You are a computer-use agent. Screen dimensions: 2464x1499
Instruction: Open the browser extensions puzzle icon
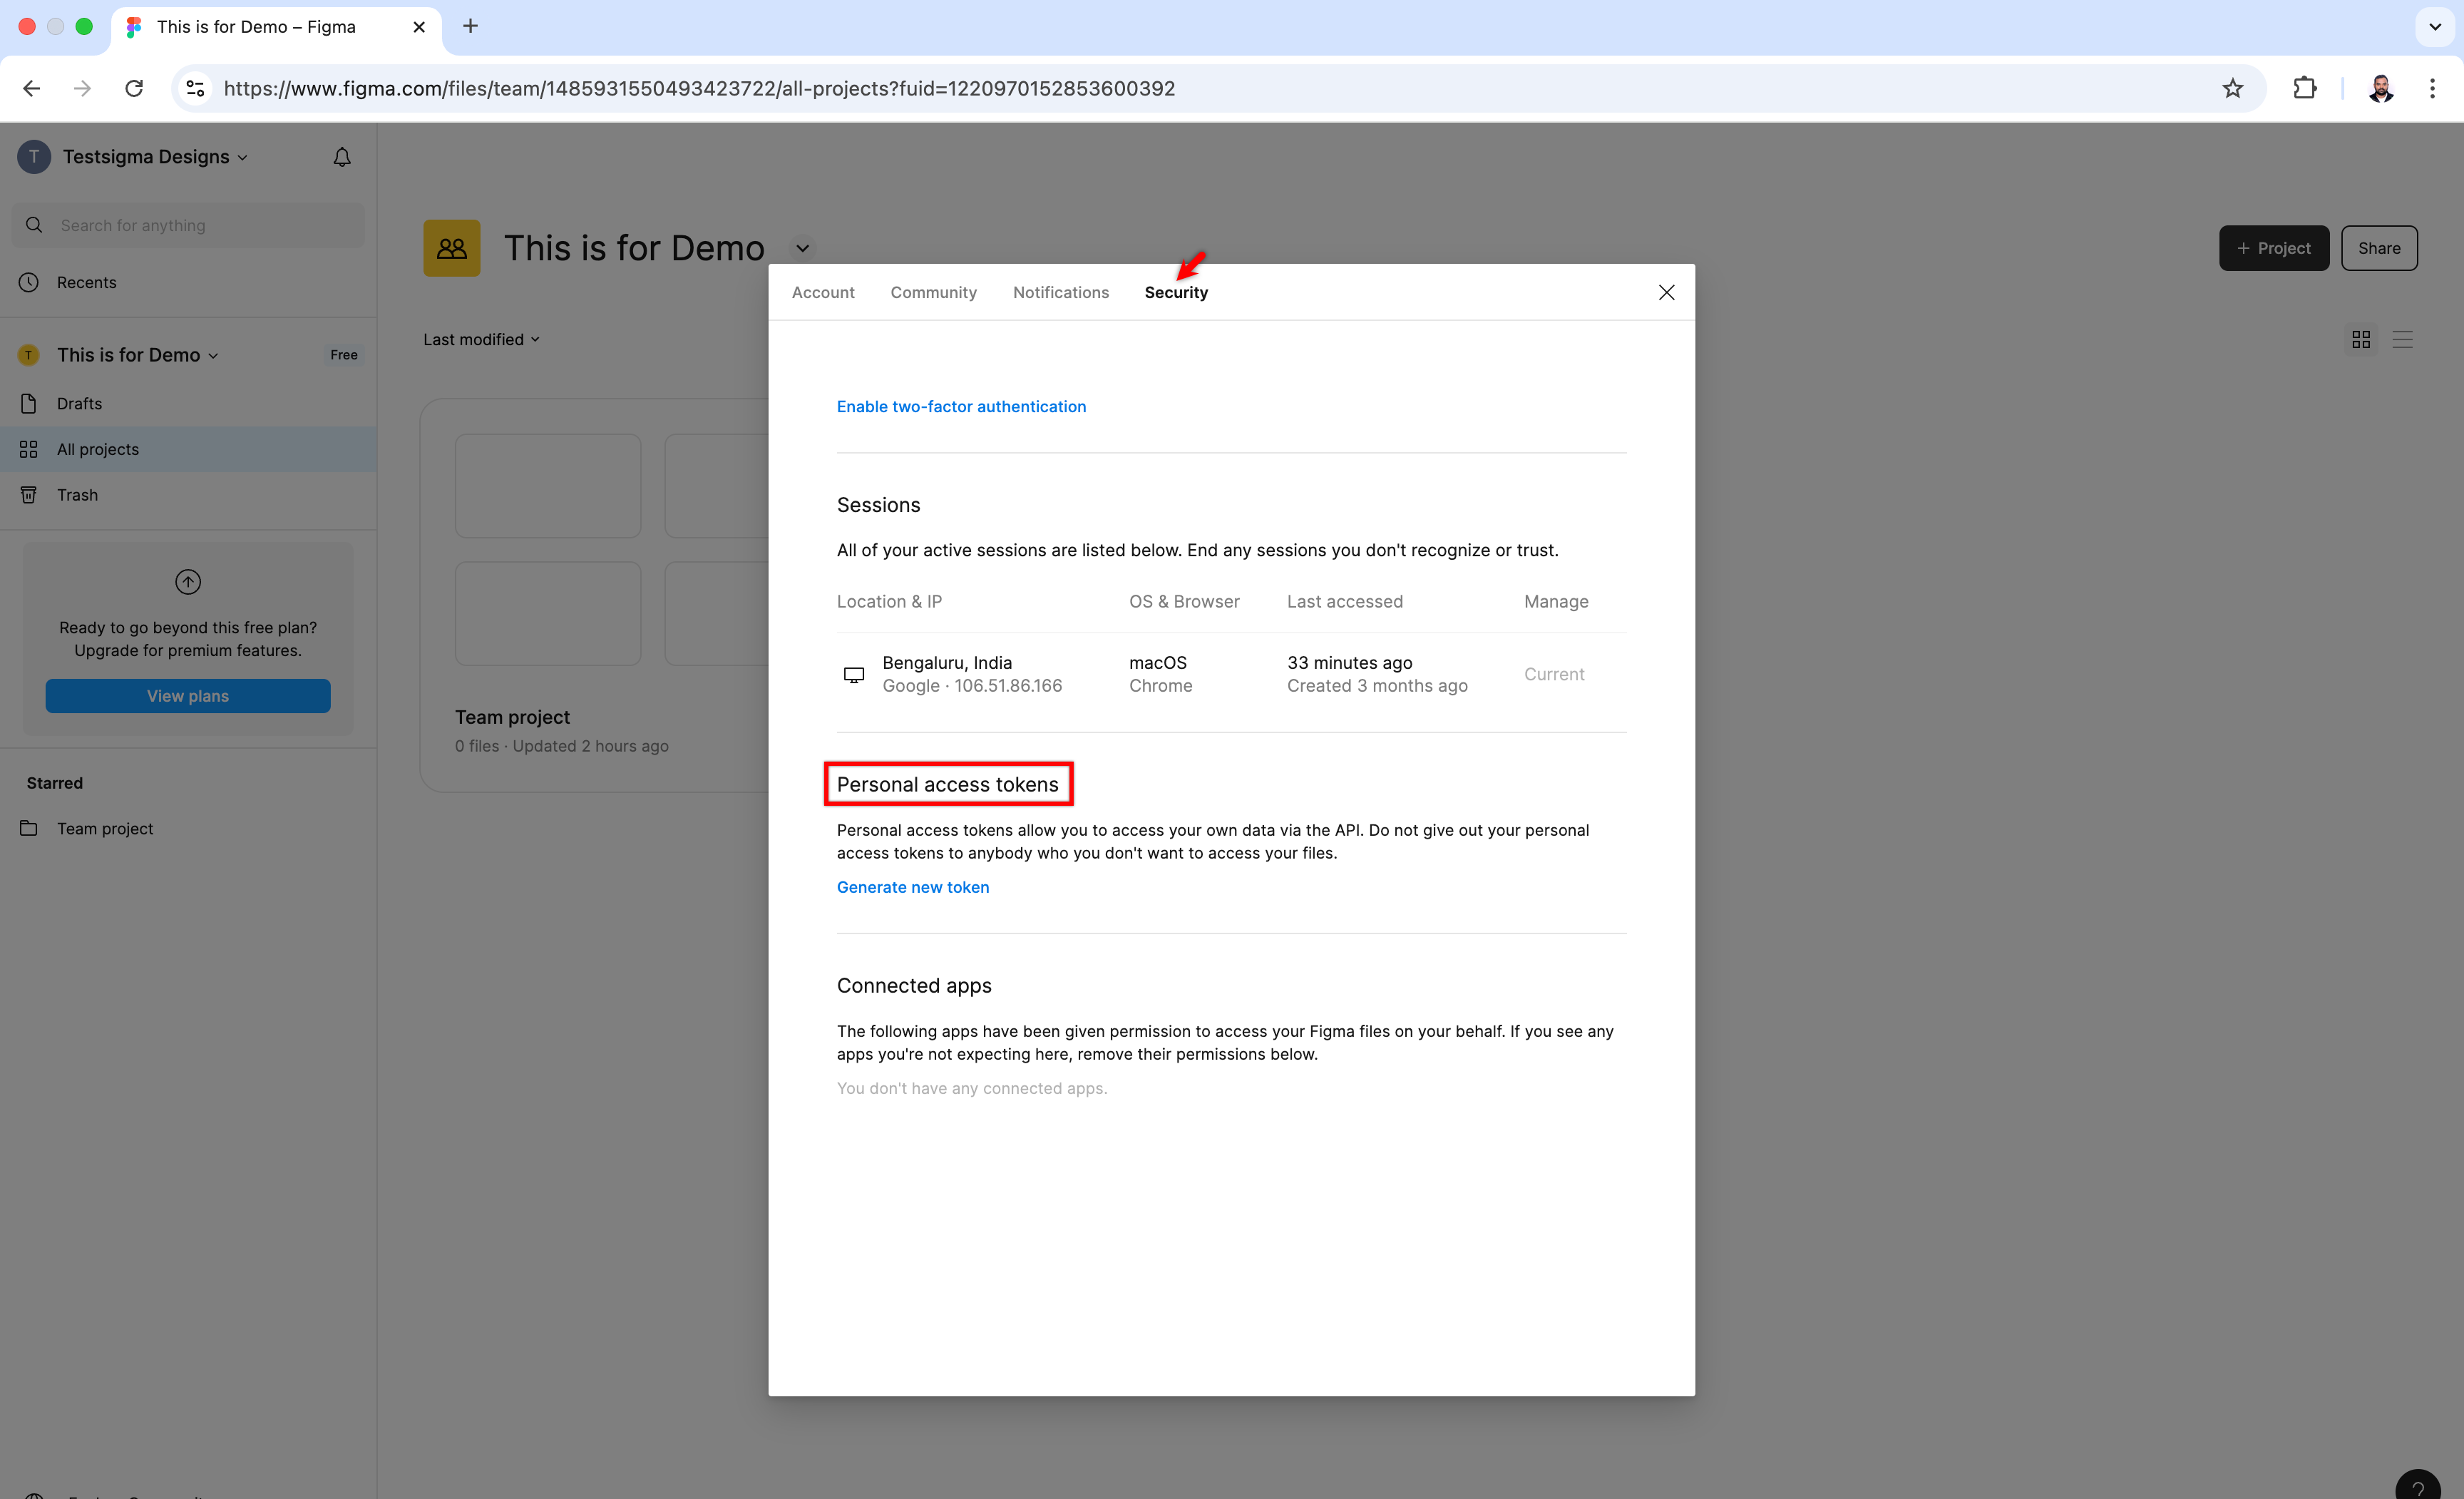click(2305, 88)
